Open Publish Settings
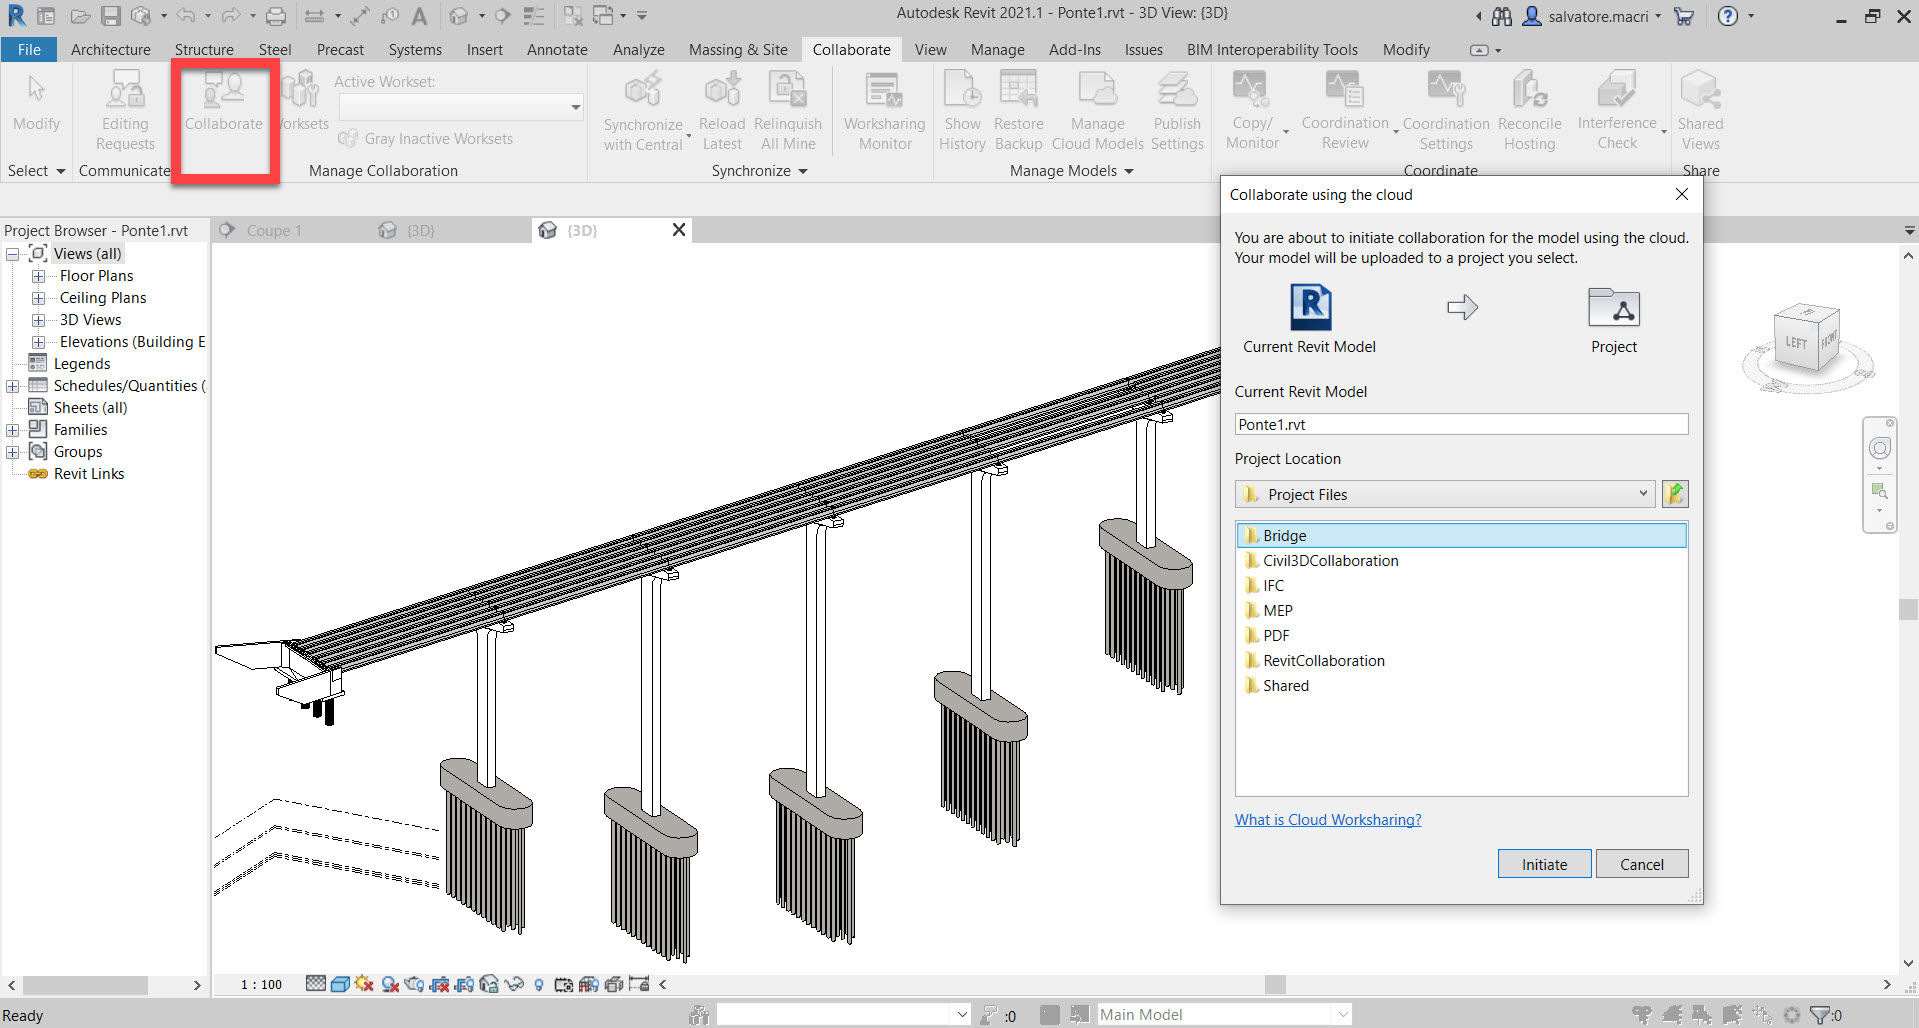1919x1028 pixels. pyautogui.click(x=1177, y=111)
